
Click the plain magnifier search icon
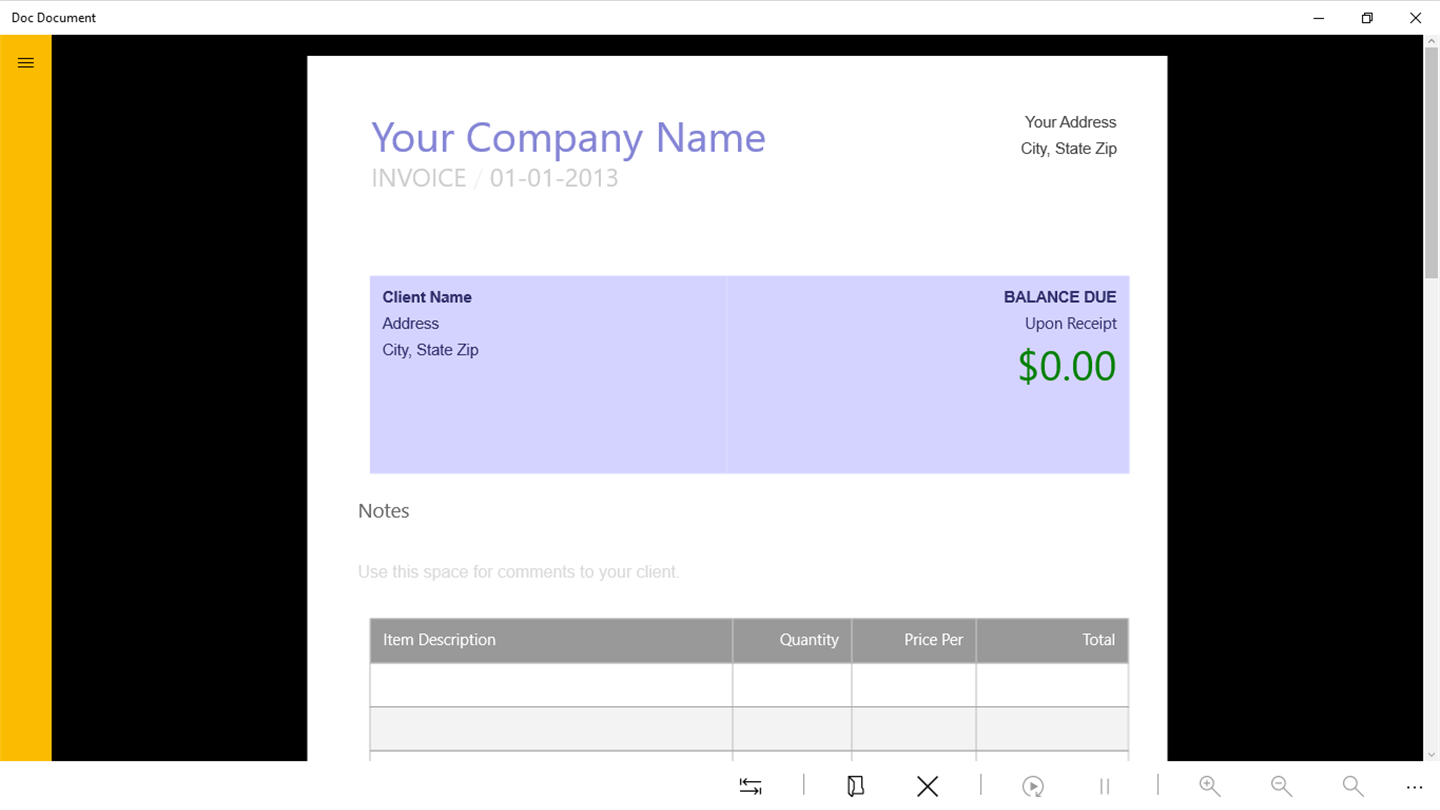tap(1352, 786)
